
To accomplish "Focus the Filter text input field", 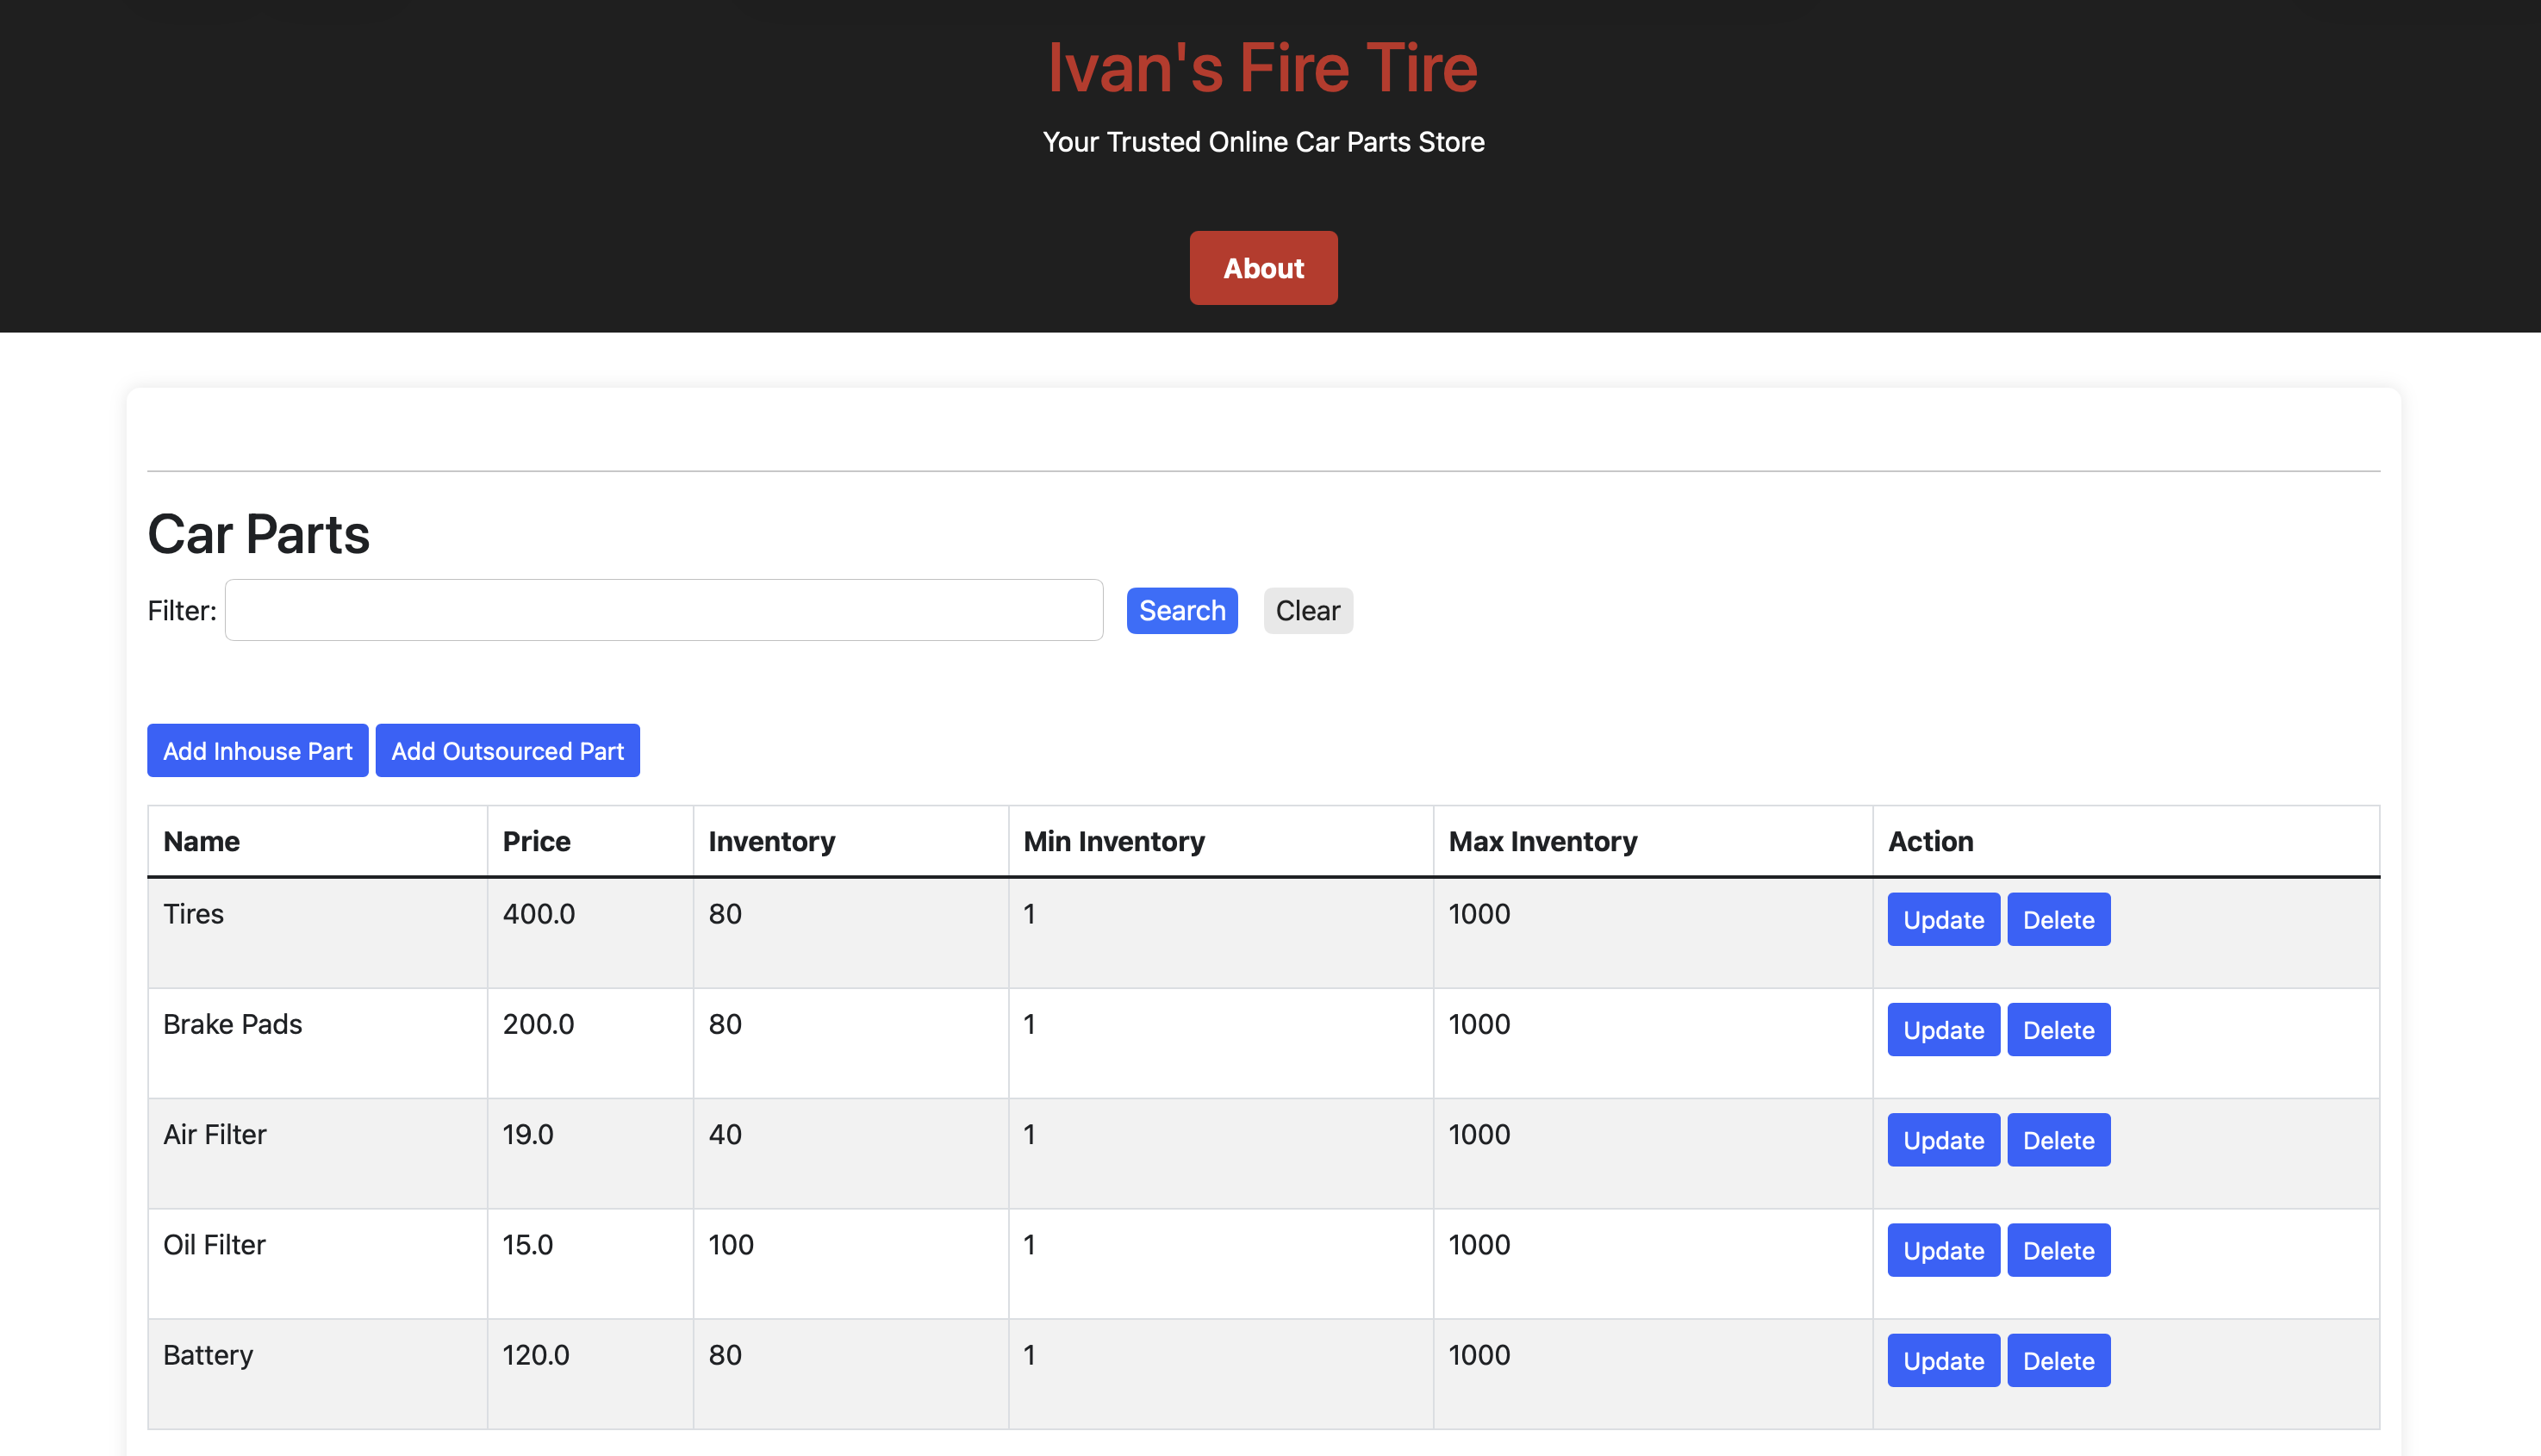I will 663,610.
